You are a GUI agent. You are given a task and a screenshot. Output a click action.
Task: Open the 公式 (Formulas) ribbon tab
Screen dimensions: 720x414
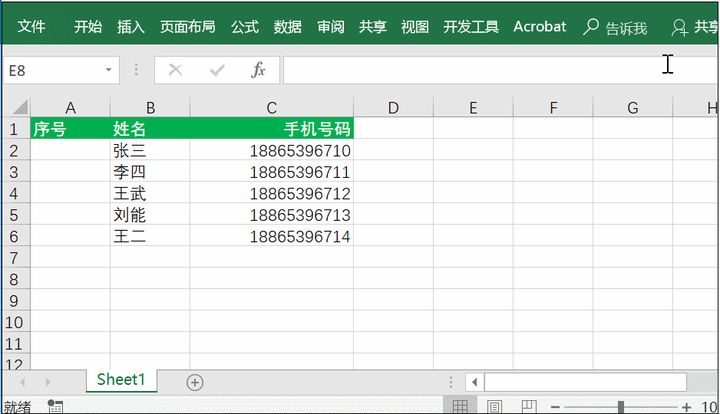(x=245, y=27)
